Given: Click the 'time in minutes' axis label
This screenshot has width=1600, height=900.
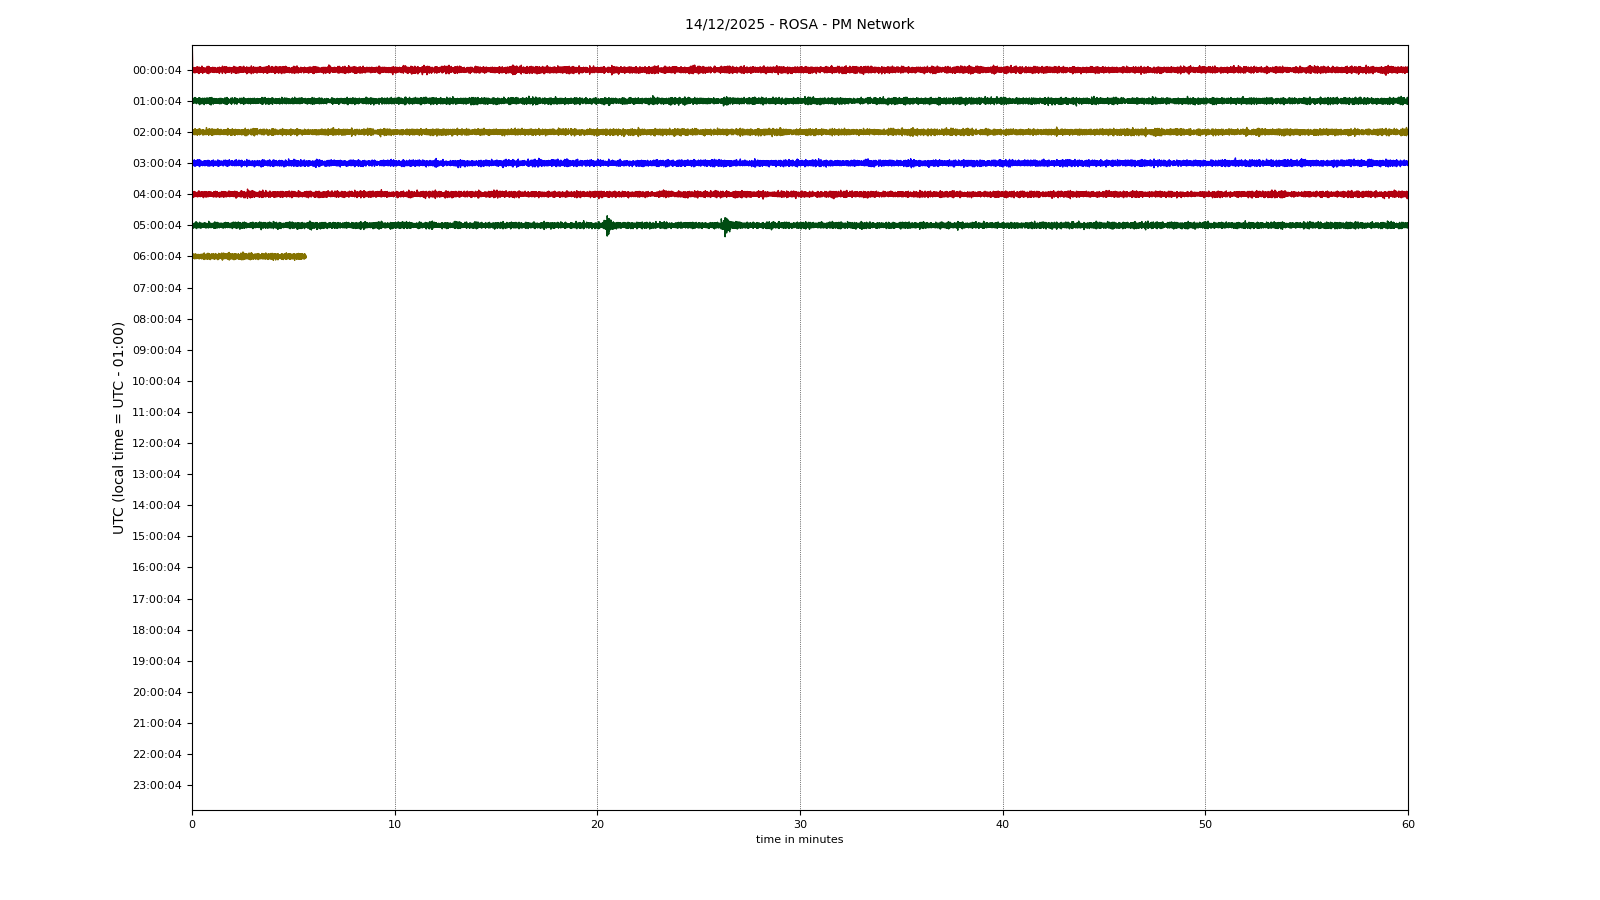Looking at the screenshot, I should 799,840.
